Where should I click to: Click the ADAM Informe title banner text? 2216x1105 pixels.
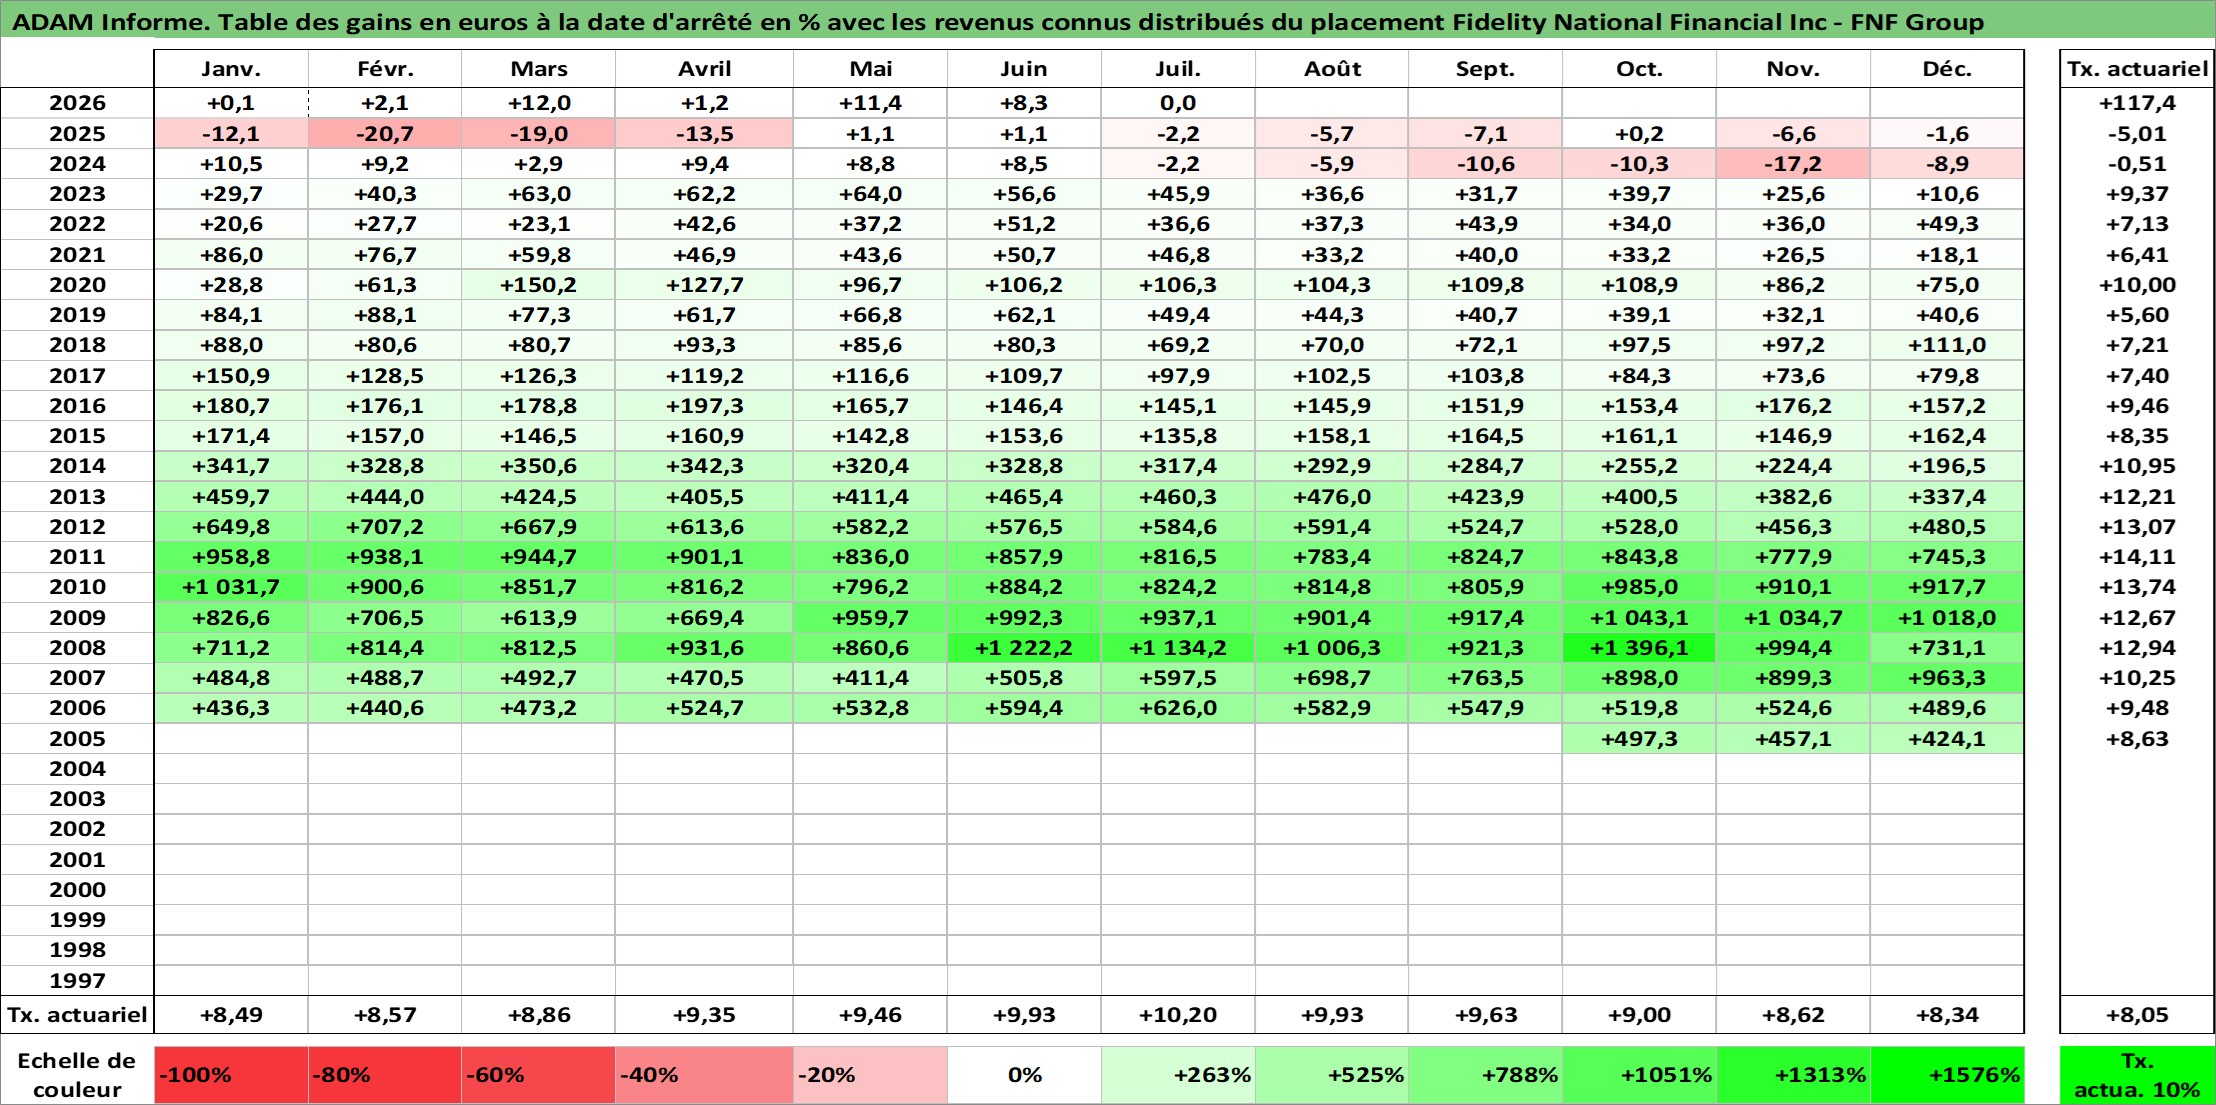pyautogui.click(x=998, y=22)
